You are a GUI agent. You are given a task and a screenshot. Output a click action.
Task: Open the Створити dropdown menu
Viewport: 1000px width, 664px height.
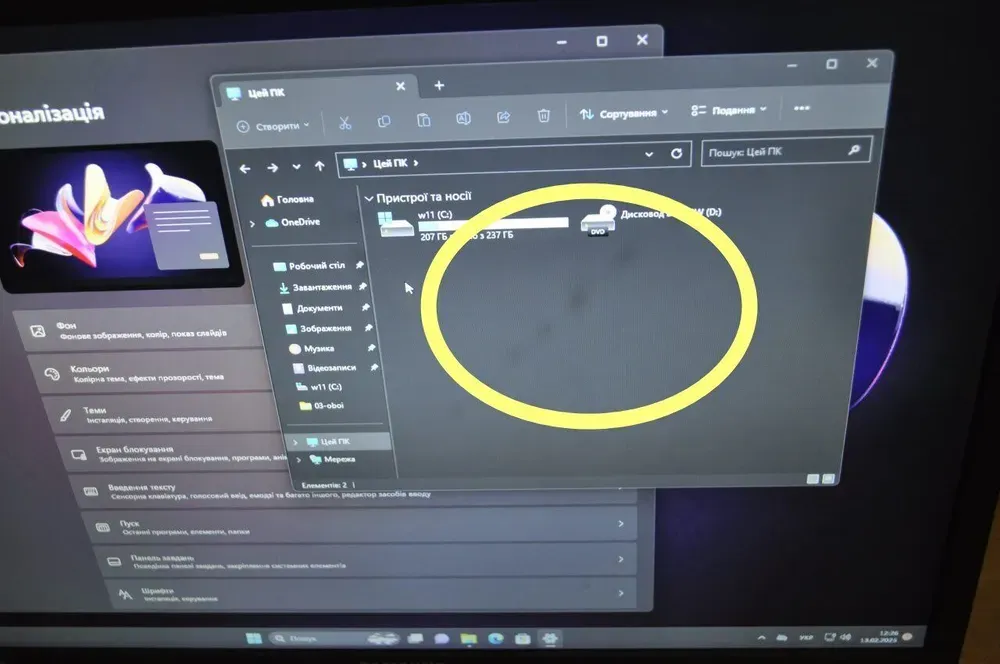(273, 126)
